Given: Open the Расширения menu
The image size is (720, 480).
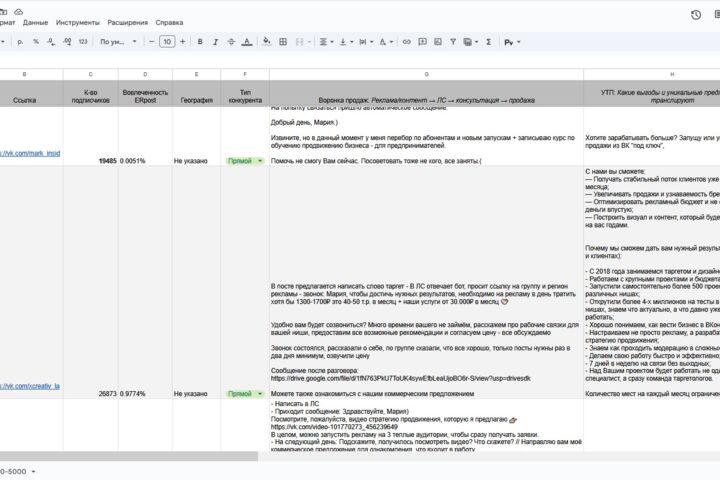Looking at the screenshot, I should pyautogui.click(x=128, y=23).
